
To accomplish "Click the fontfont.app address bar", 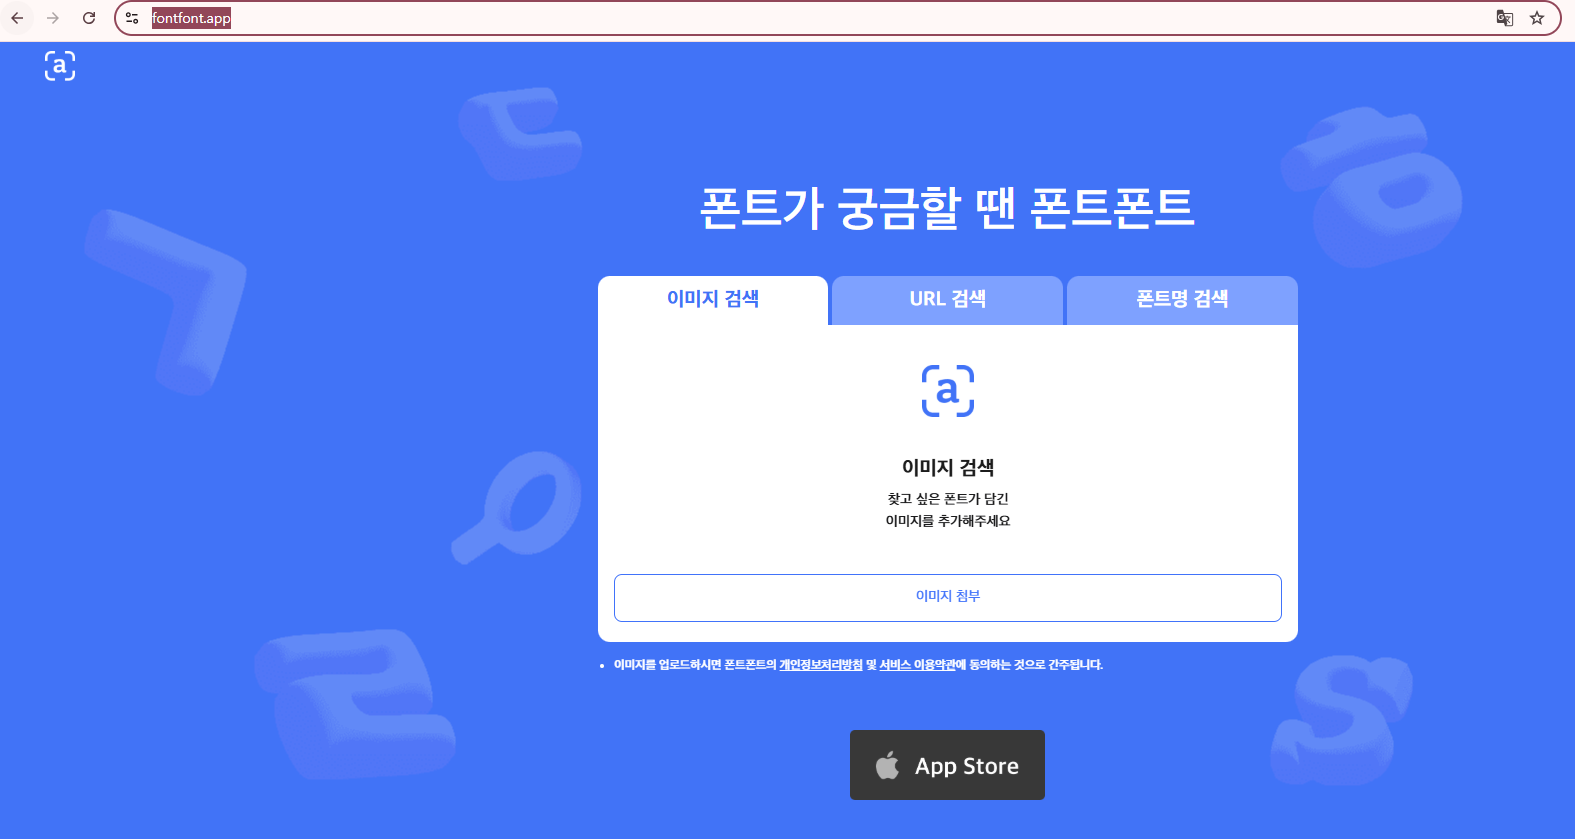I will tap(838, 18).
